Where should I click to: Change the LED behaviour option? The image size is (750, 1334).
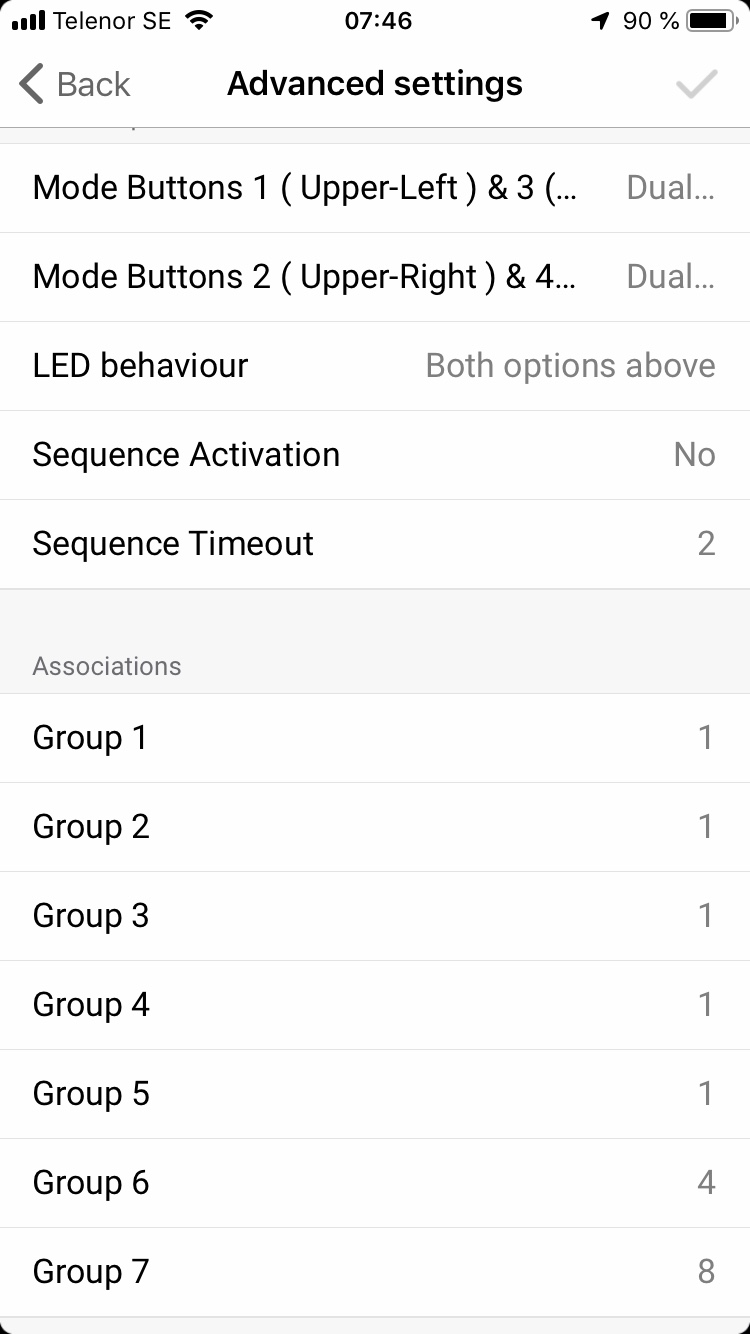pos(374,366)
